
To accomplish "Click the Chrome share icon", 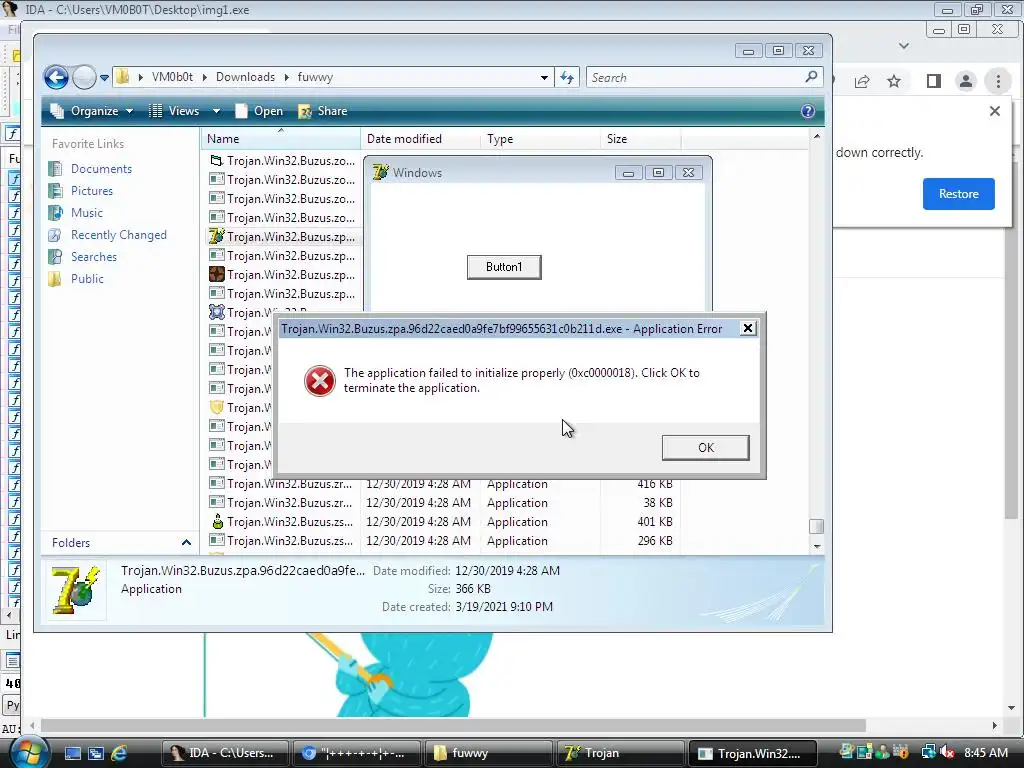I will tap(862, 81).
